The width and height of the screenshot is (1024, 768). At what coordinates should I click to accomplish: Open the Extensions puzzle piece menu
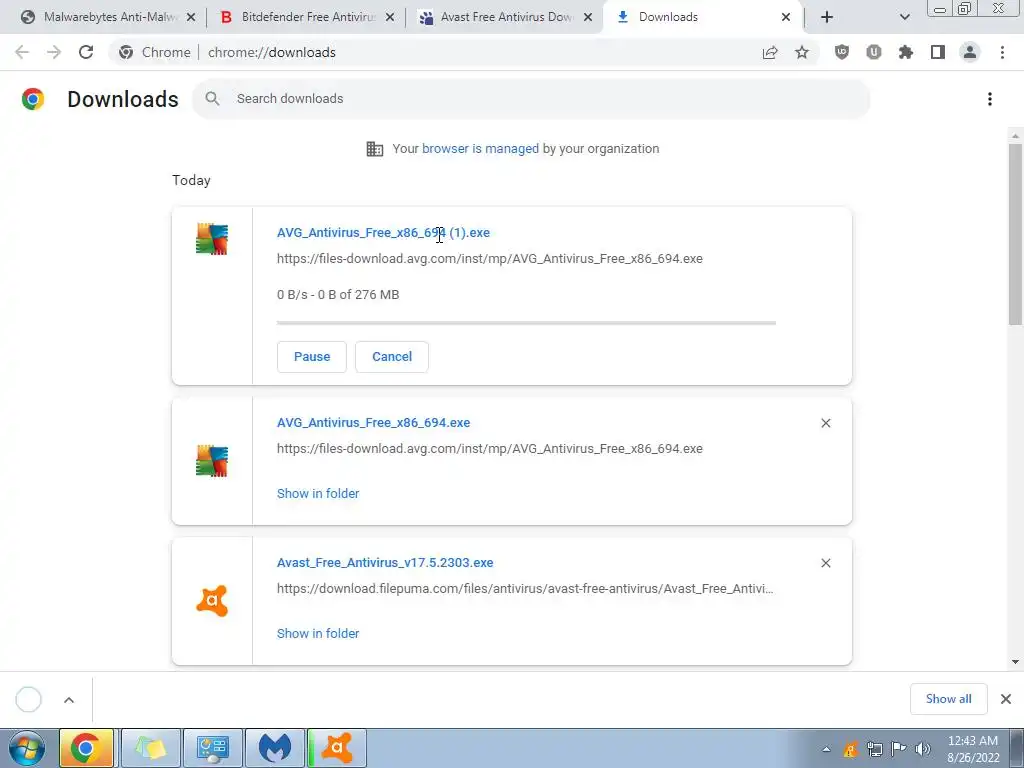tap(906, 52)
